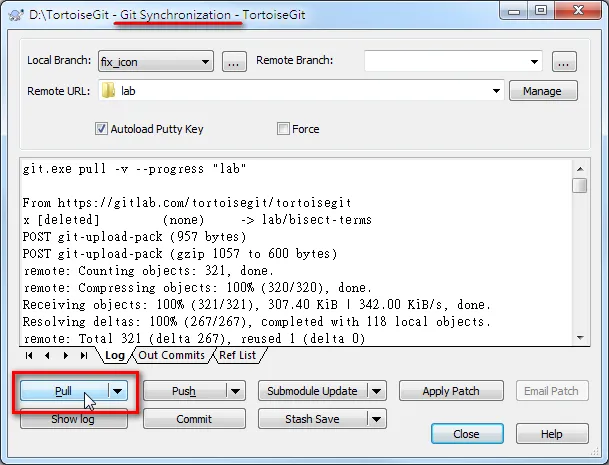Go to next tab with right arrow
Viewport: 609px width, 465px height.
(66, 355)
